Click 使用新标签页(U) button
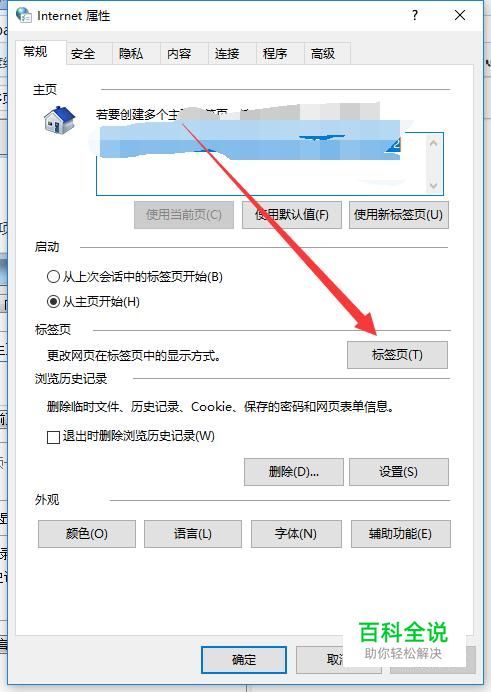The width and height of the screenshot is (491, 692). tap(399, 215)
